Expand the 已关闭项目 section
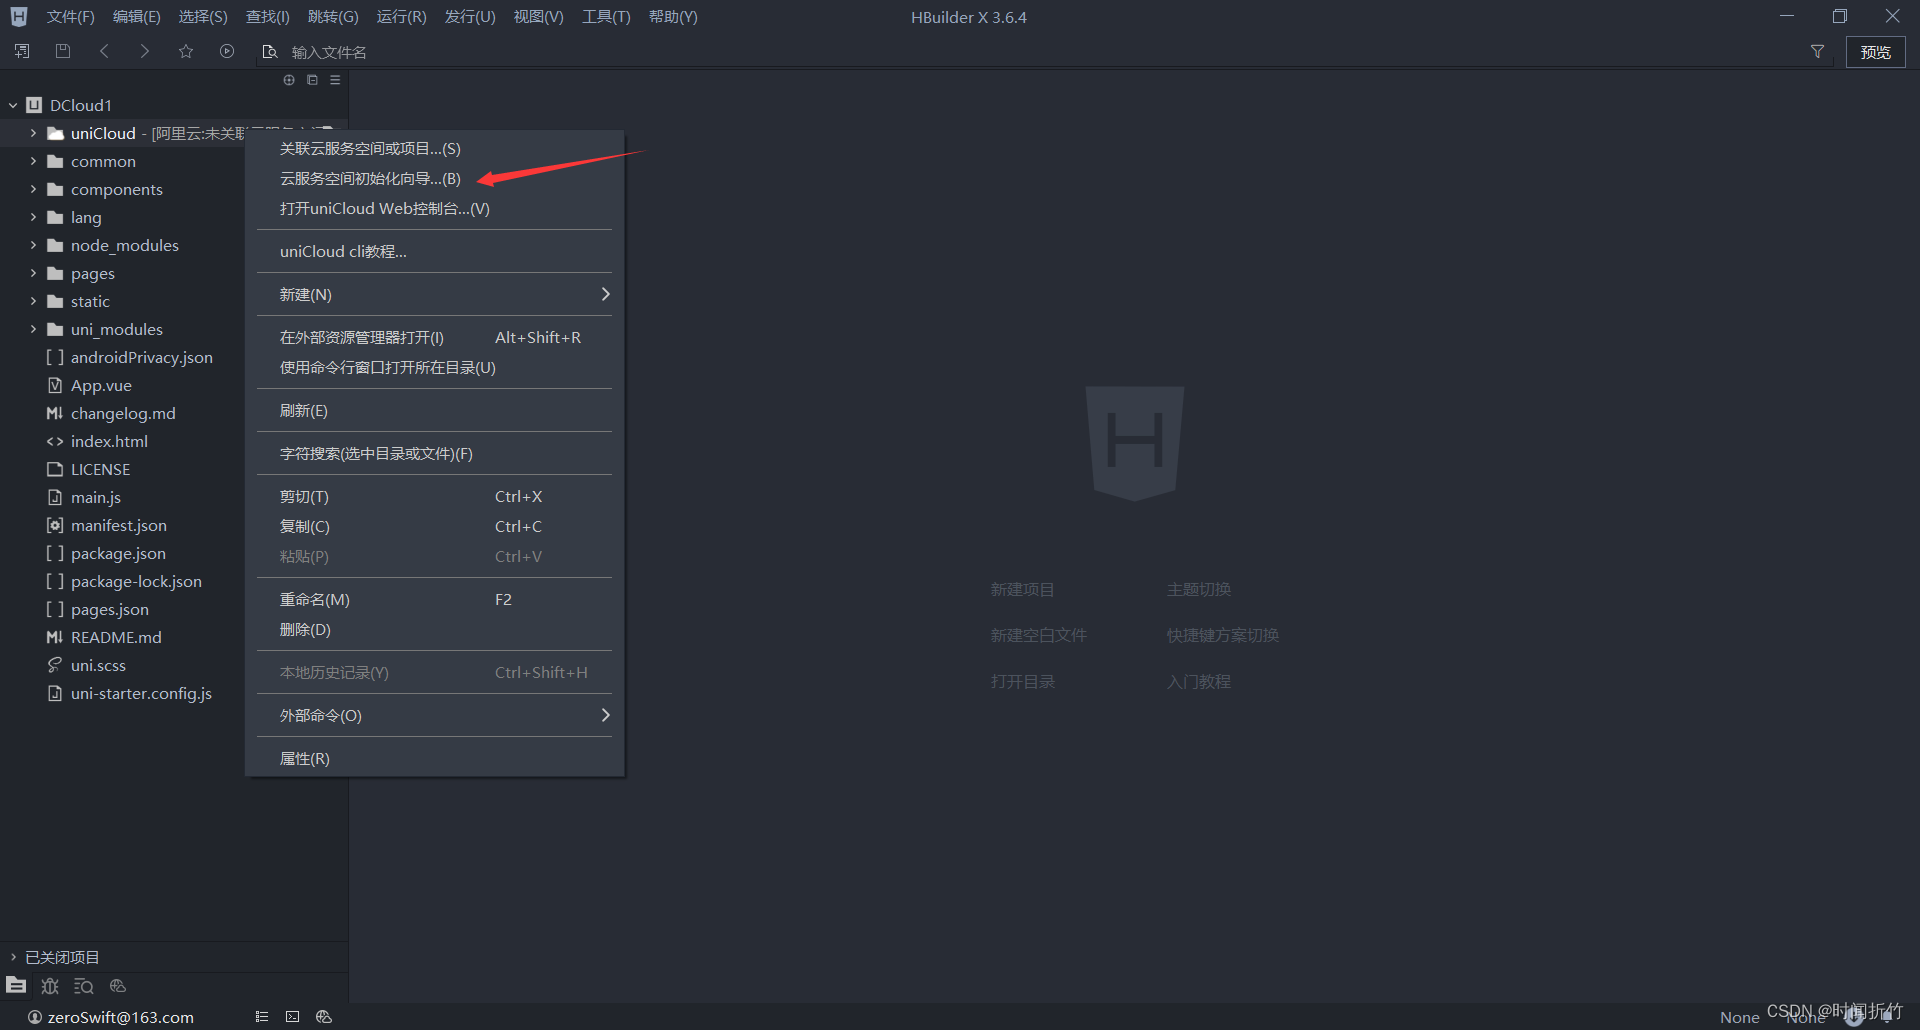The height and width of the screenshot is (1030, 1920). point(13,957)
